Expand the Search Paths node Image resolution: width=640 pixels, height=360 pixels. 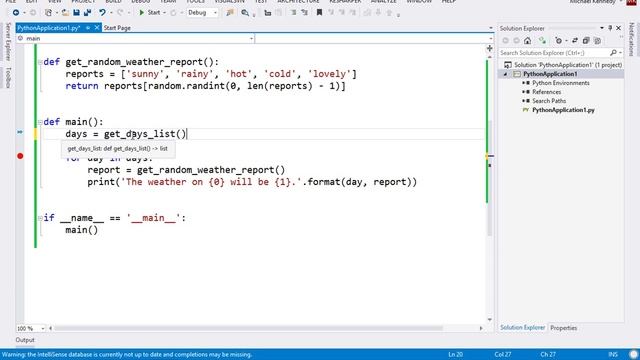point(524,101)
